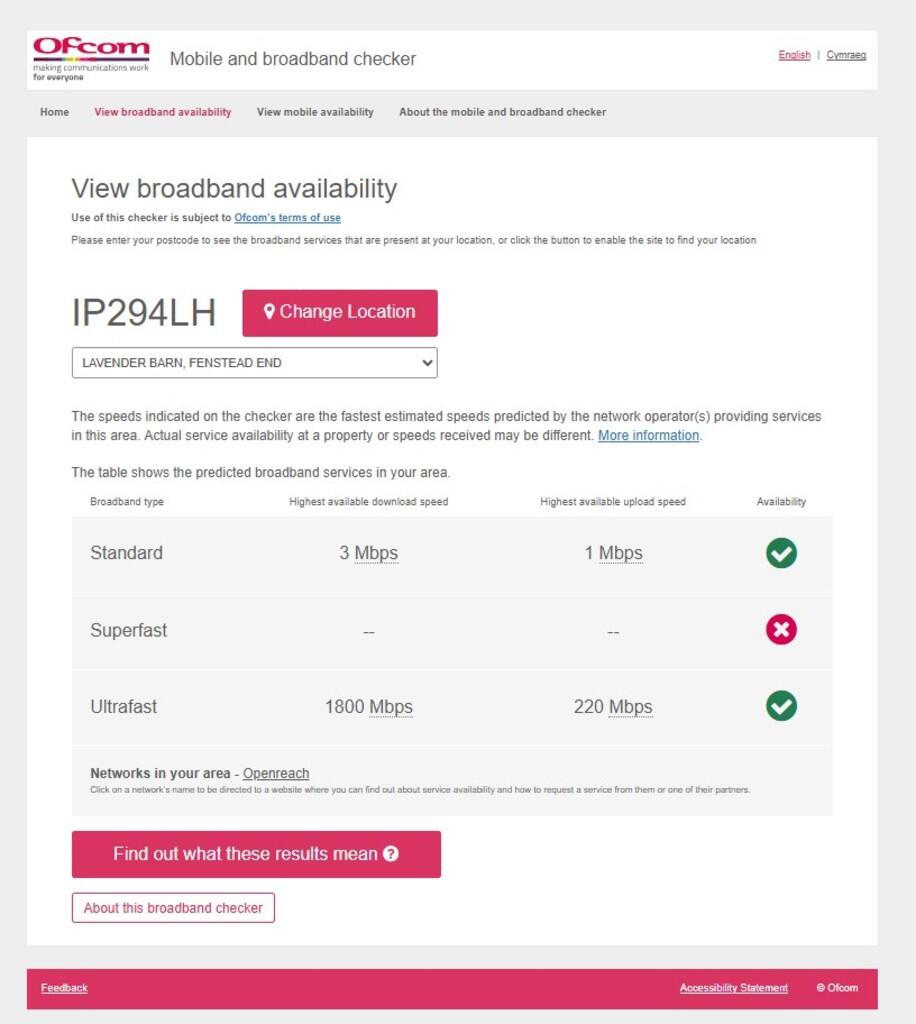Open the address dropdown for Lavender Barn
916x1024 pixels.
pyautogui.click(x=254, y=363)
